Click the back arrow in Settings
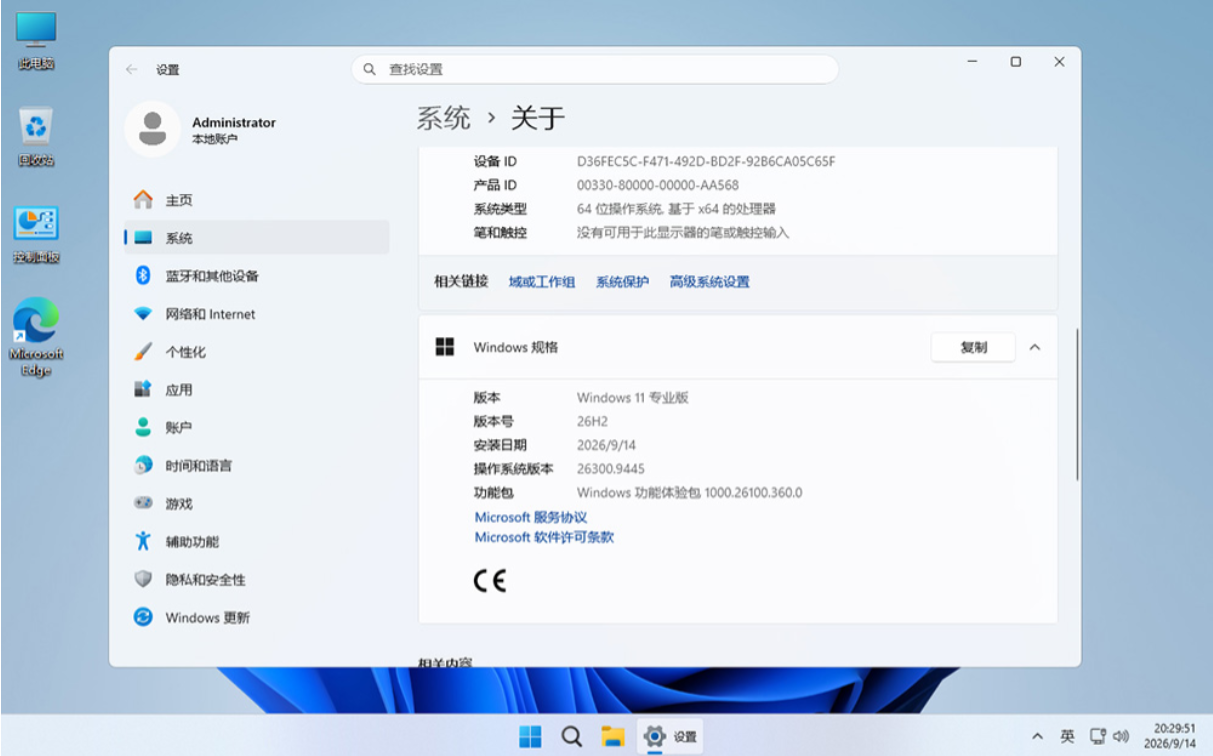Image resolution: width=1213 pixels, height=756 pixels. pyautogui.click(x=131, y=70)
